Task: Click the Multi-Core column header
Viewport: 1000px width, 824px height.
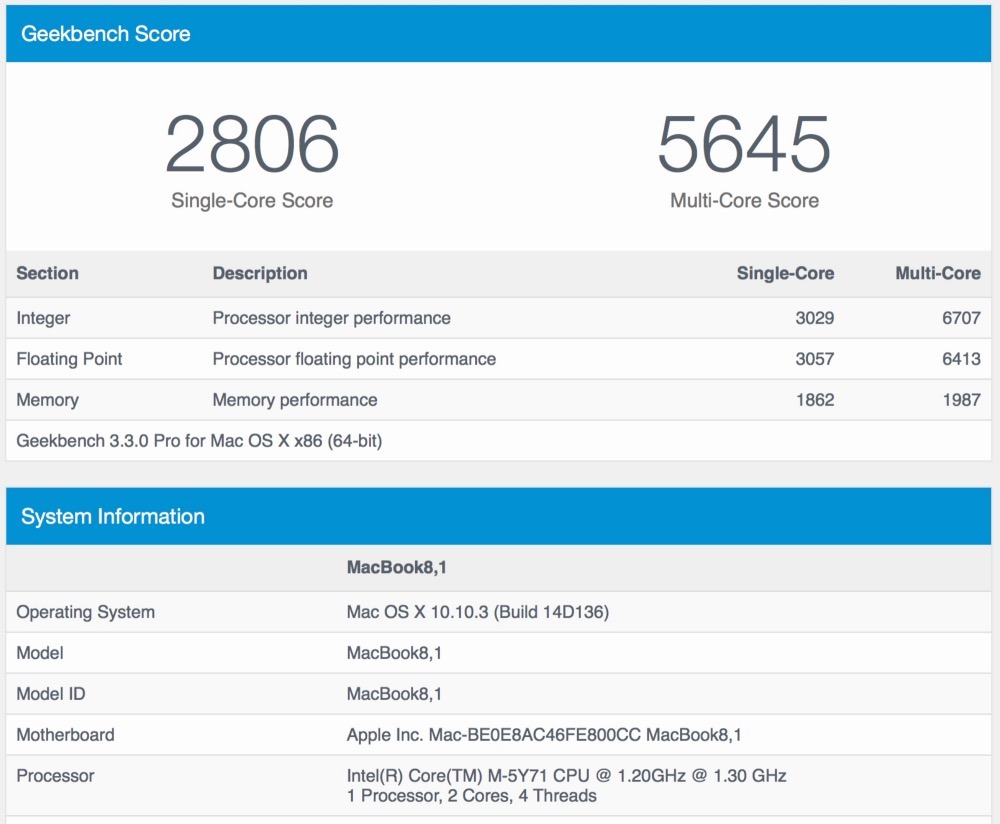Action: [938, 273]
